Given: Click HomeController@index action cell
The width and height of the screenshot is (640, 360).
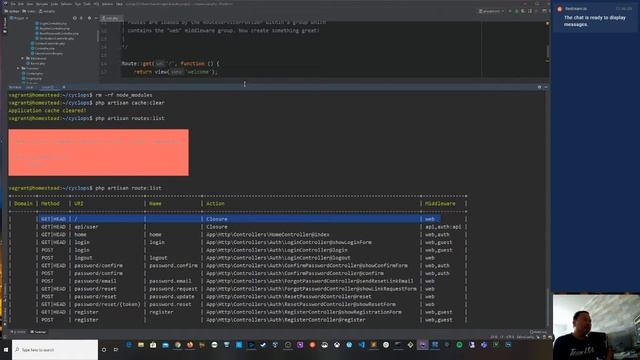Looking at the screenshot, I should click(267, 235).
